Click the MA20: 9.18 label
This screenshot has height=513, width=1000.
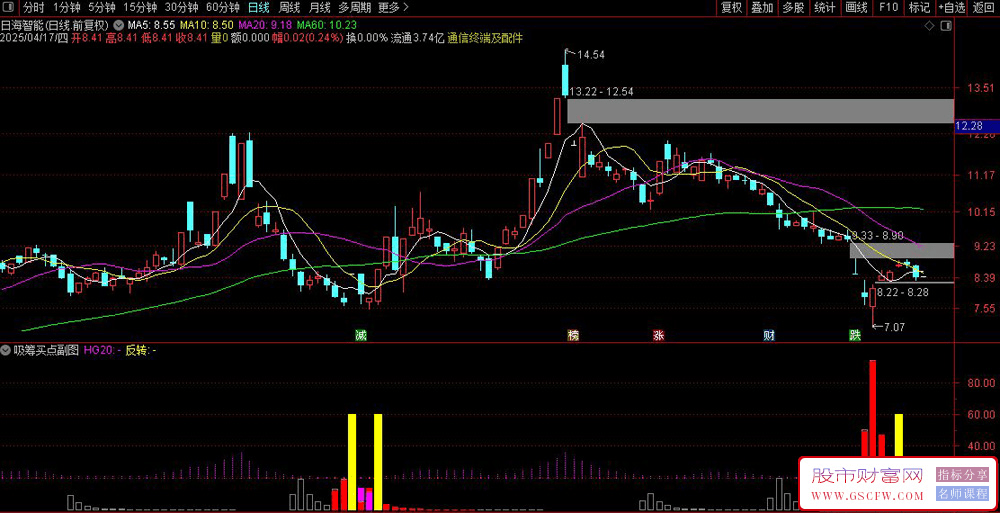[x=265, y=26]
